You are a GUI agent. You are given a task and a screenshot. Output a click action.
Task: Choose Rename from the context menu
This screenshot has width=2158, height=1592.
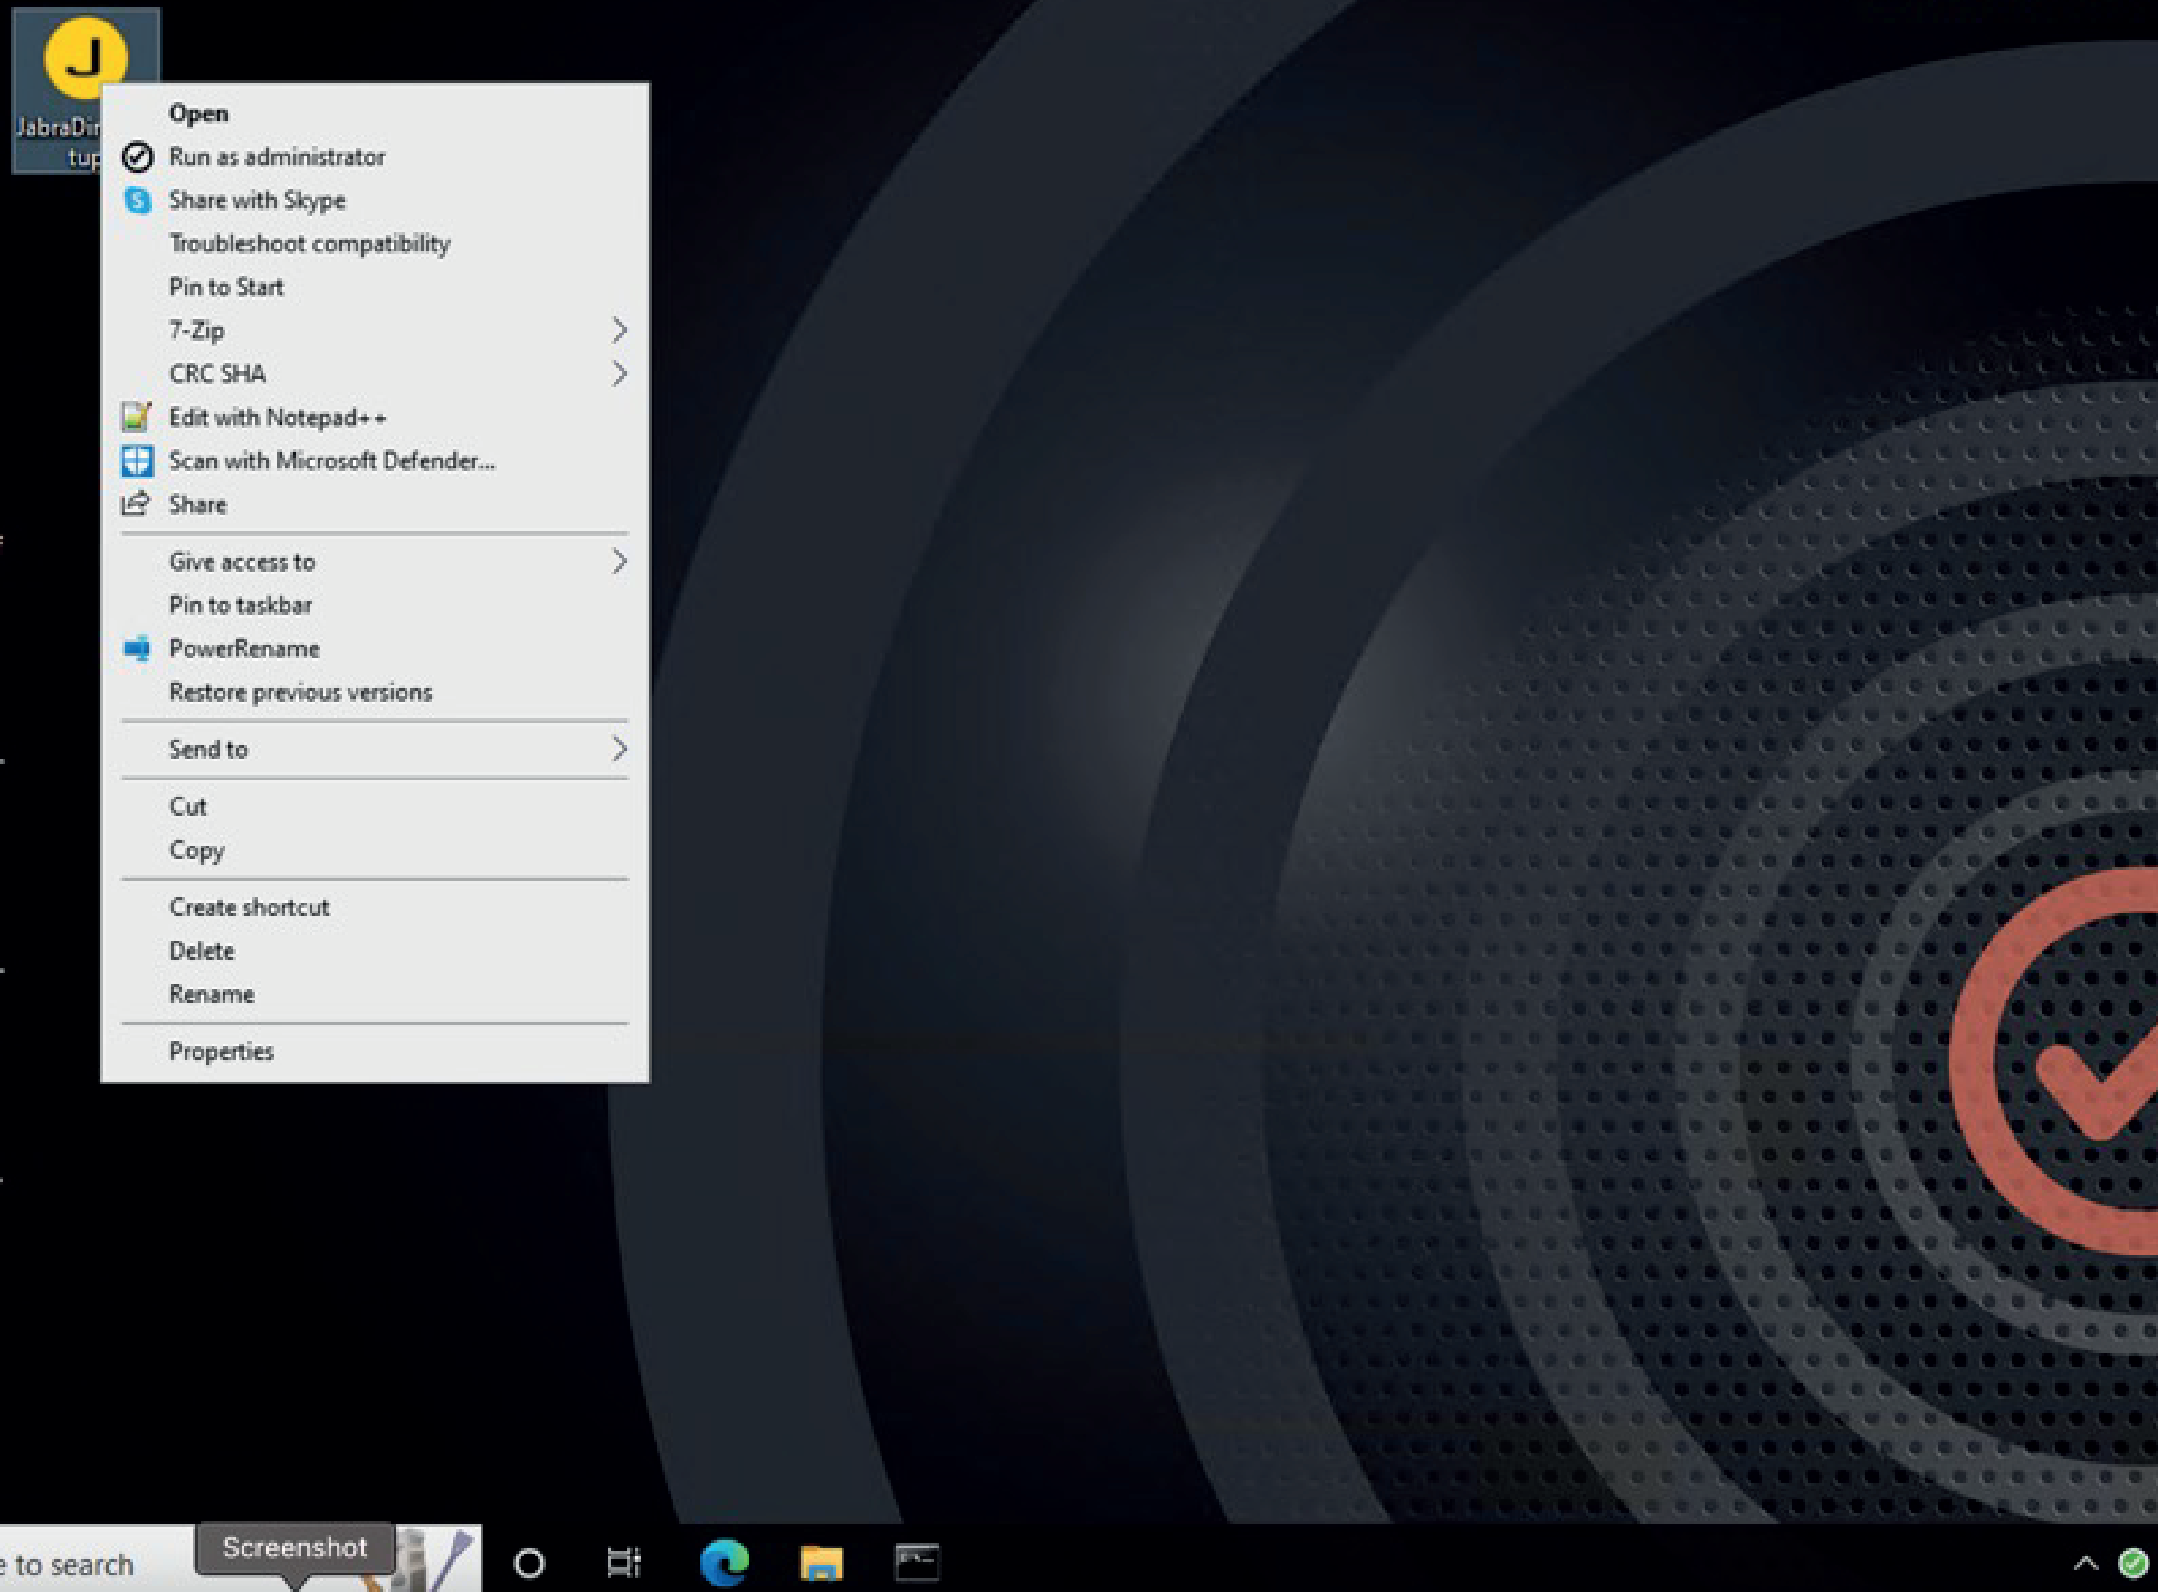click(375, 994)
